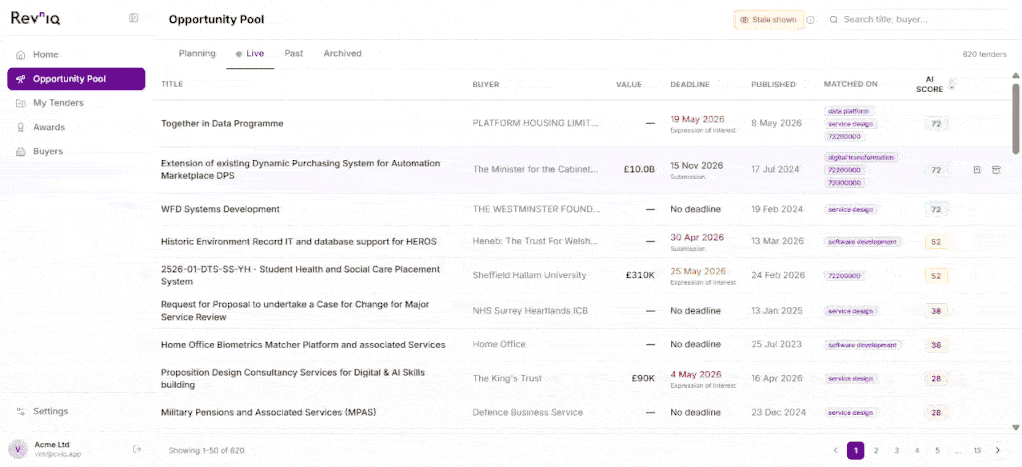Click buyer NHS Surrey Heartlands ICB
The height and width of the screenshot is (467, 1022).
tap(530, 310)
